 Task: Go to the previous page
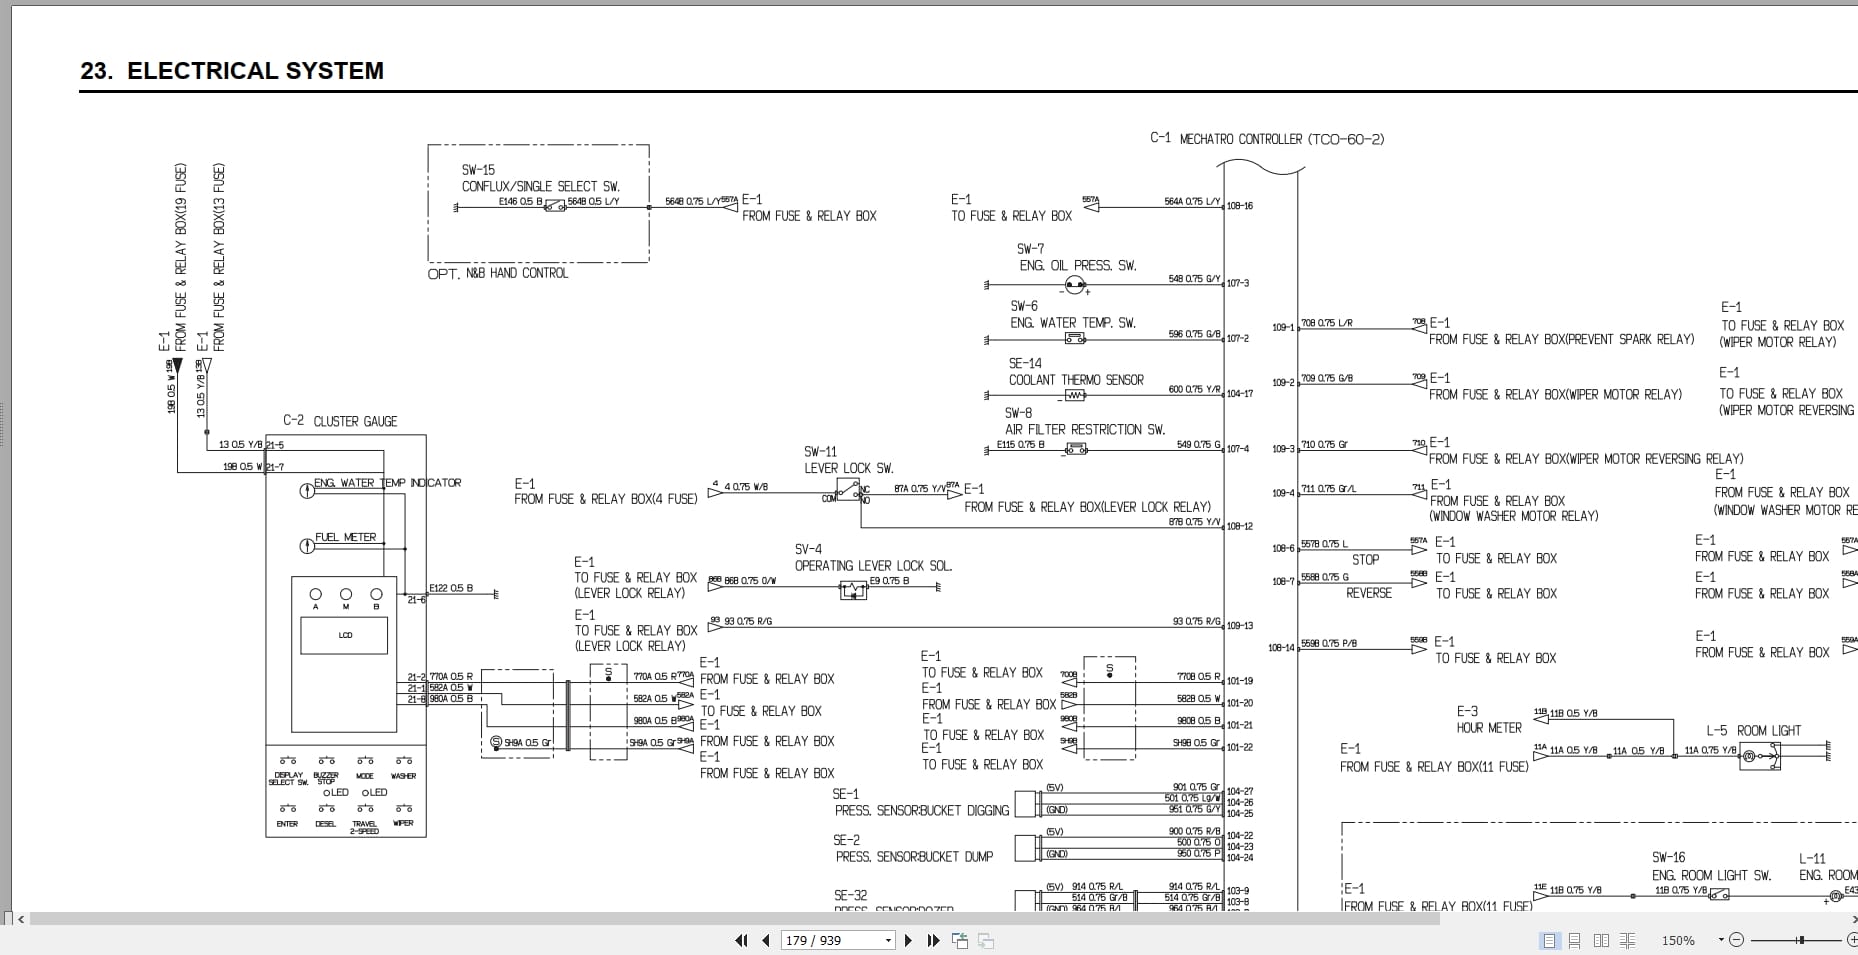click(766, 940)
